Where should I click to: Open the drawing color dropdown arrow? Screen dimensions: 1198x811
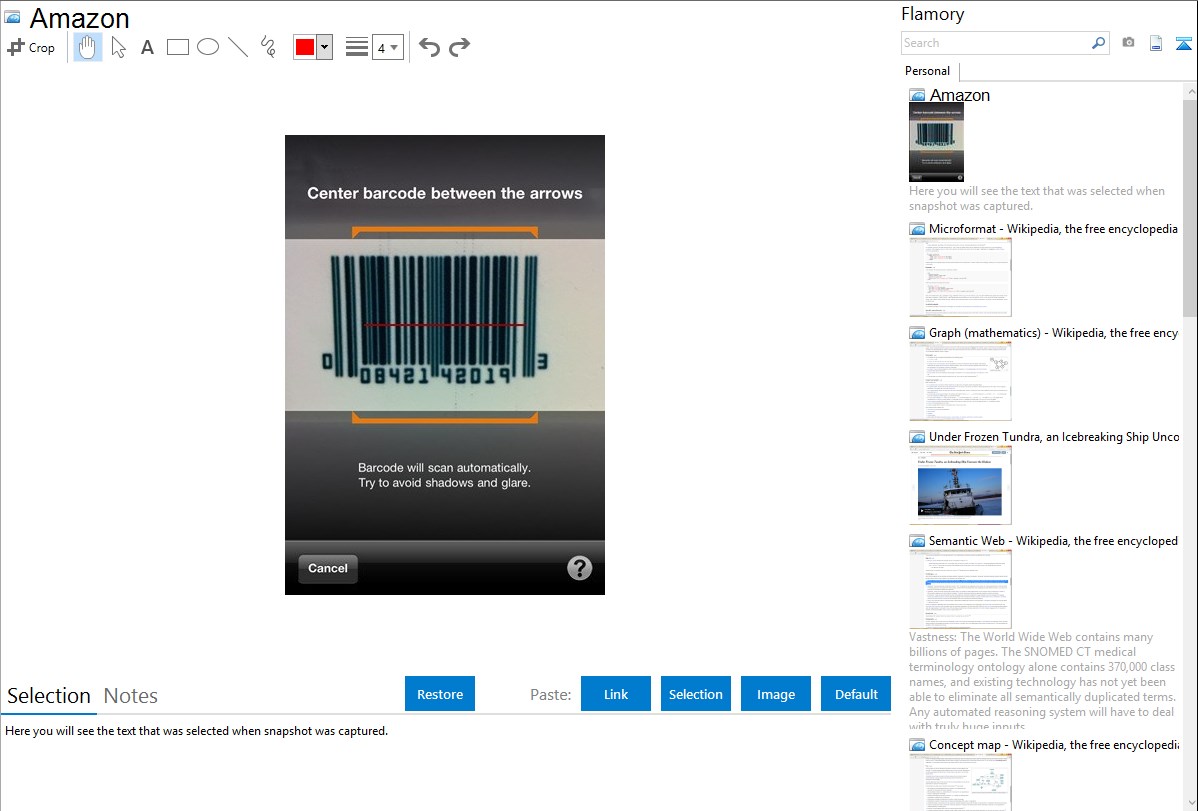click(325, 47)
